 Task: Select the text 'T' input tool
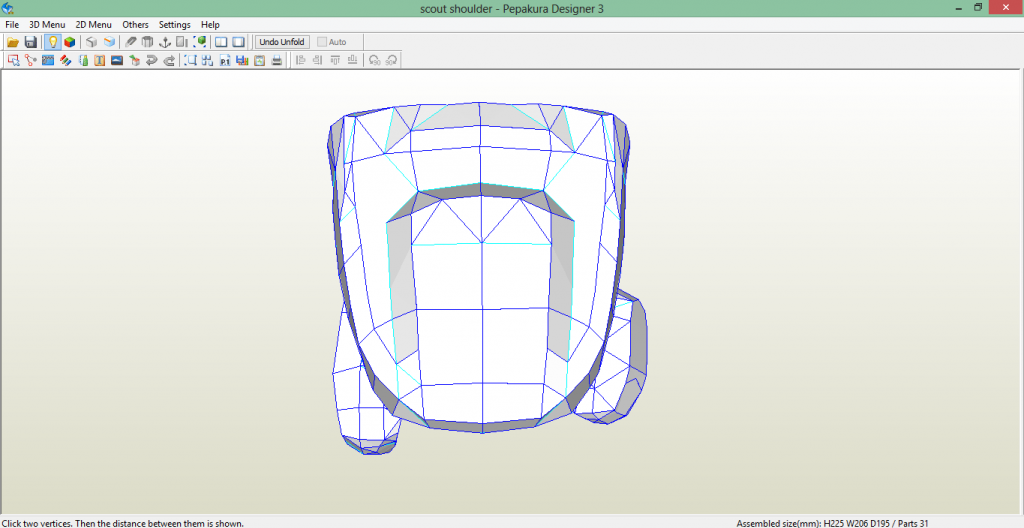point(99,60)
